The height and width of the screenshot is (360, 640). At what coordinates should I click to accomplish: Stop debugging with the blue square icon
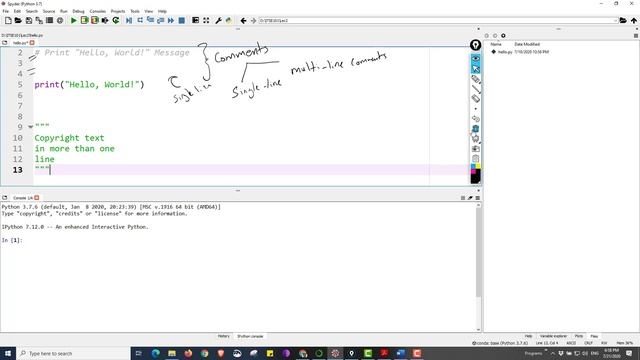(182, 20)
